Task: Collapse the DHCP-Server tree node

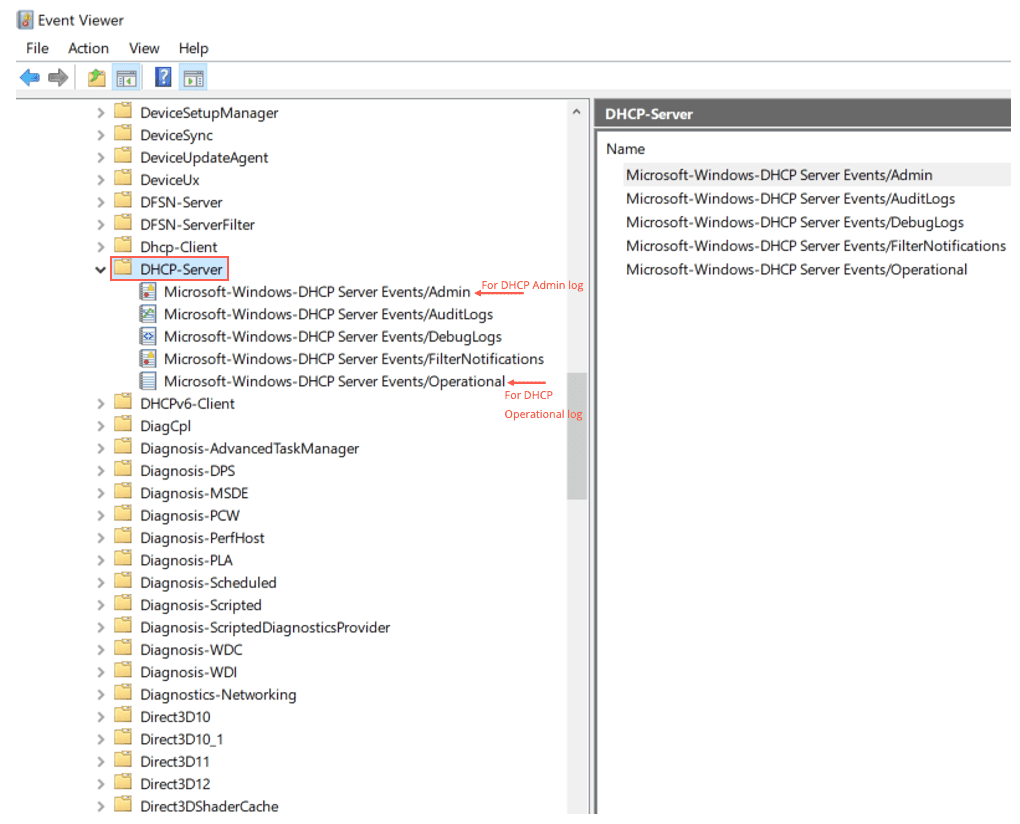Action: (x=100, y=270)
